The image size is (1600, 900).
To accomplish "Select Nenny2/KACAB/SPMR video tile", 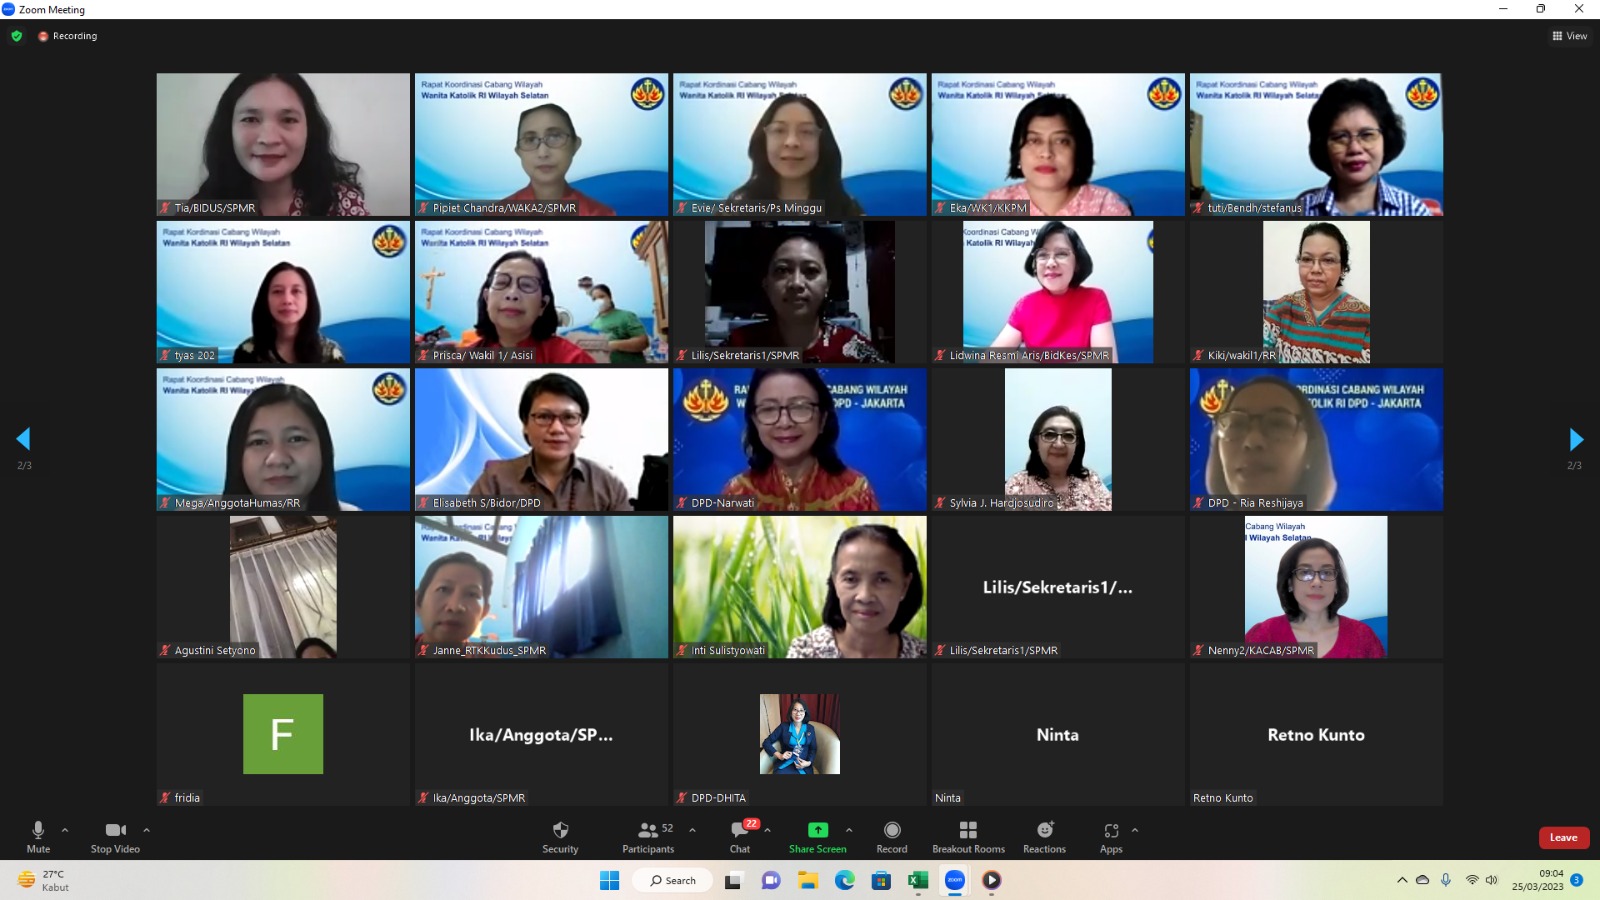I will tap(1315, 587).
